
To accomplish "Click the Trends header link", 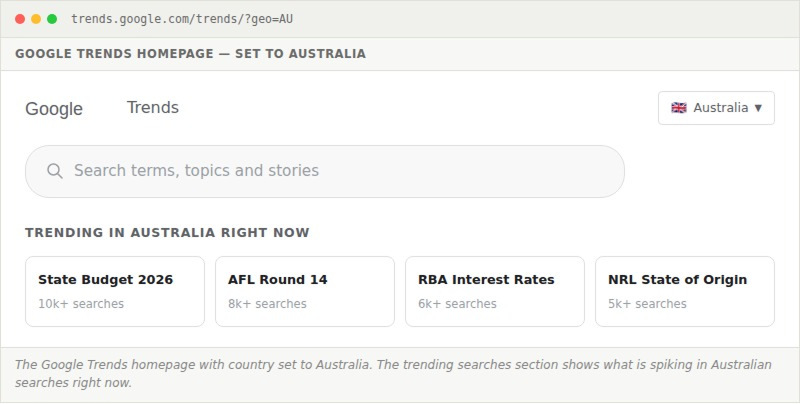I will tap(153, 108).
